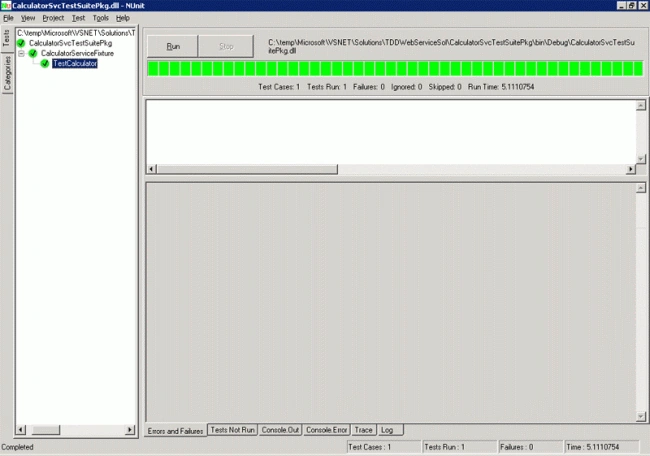Click the disabled Stop button
The height and width of the screenshot is (456, 650).
point(226,46)
